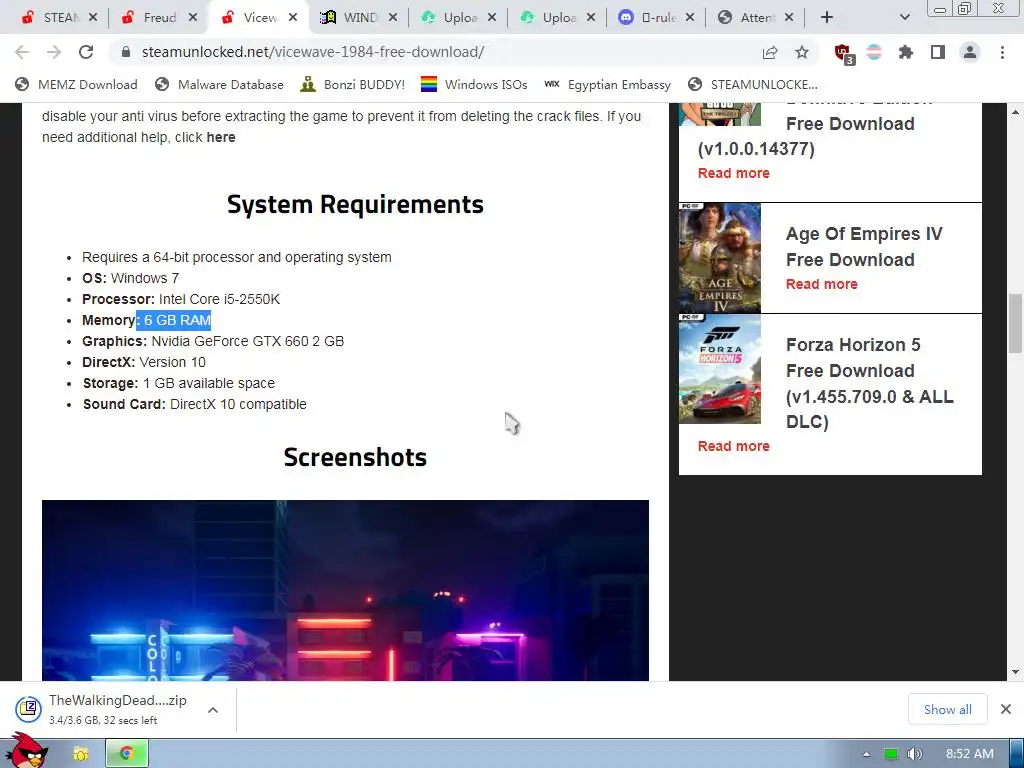Image resolution: width=1024 pixels, height=768 pixels.
Task: Expand the tab search chevron
Action: [x=904, y=18]
